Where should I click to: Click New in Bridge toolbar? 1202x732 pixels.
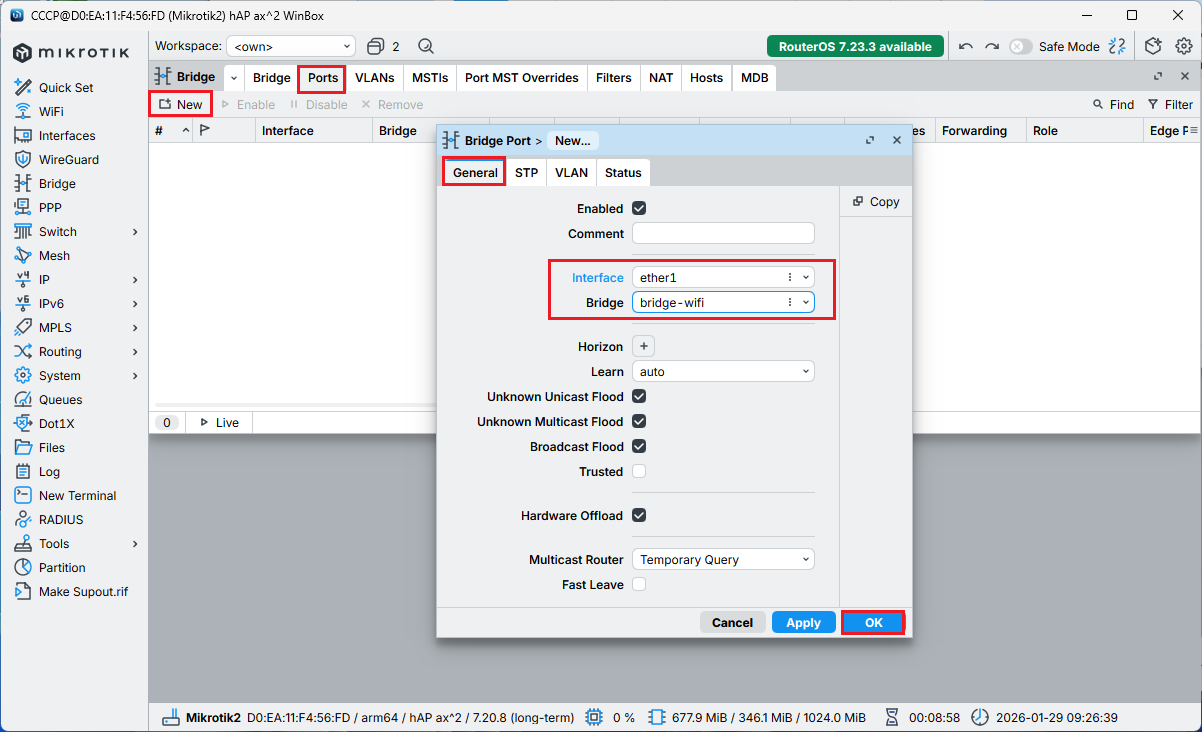[180, 104]
